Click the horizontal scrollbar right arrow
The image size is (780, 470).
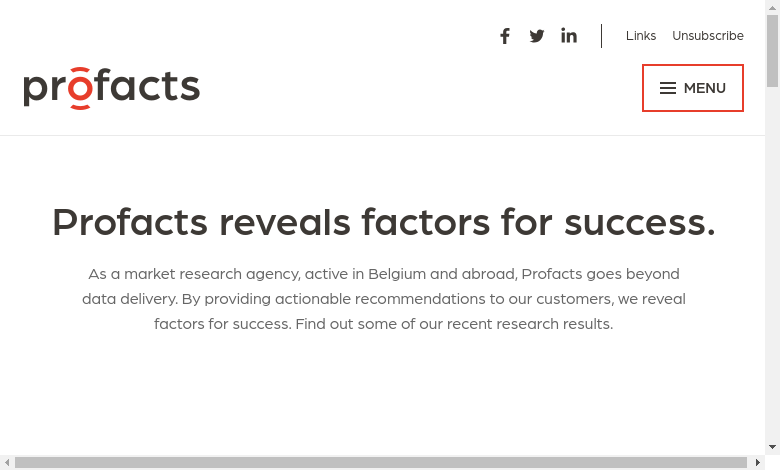tap(758, 462)
